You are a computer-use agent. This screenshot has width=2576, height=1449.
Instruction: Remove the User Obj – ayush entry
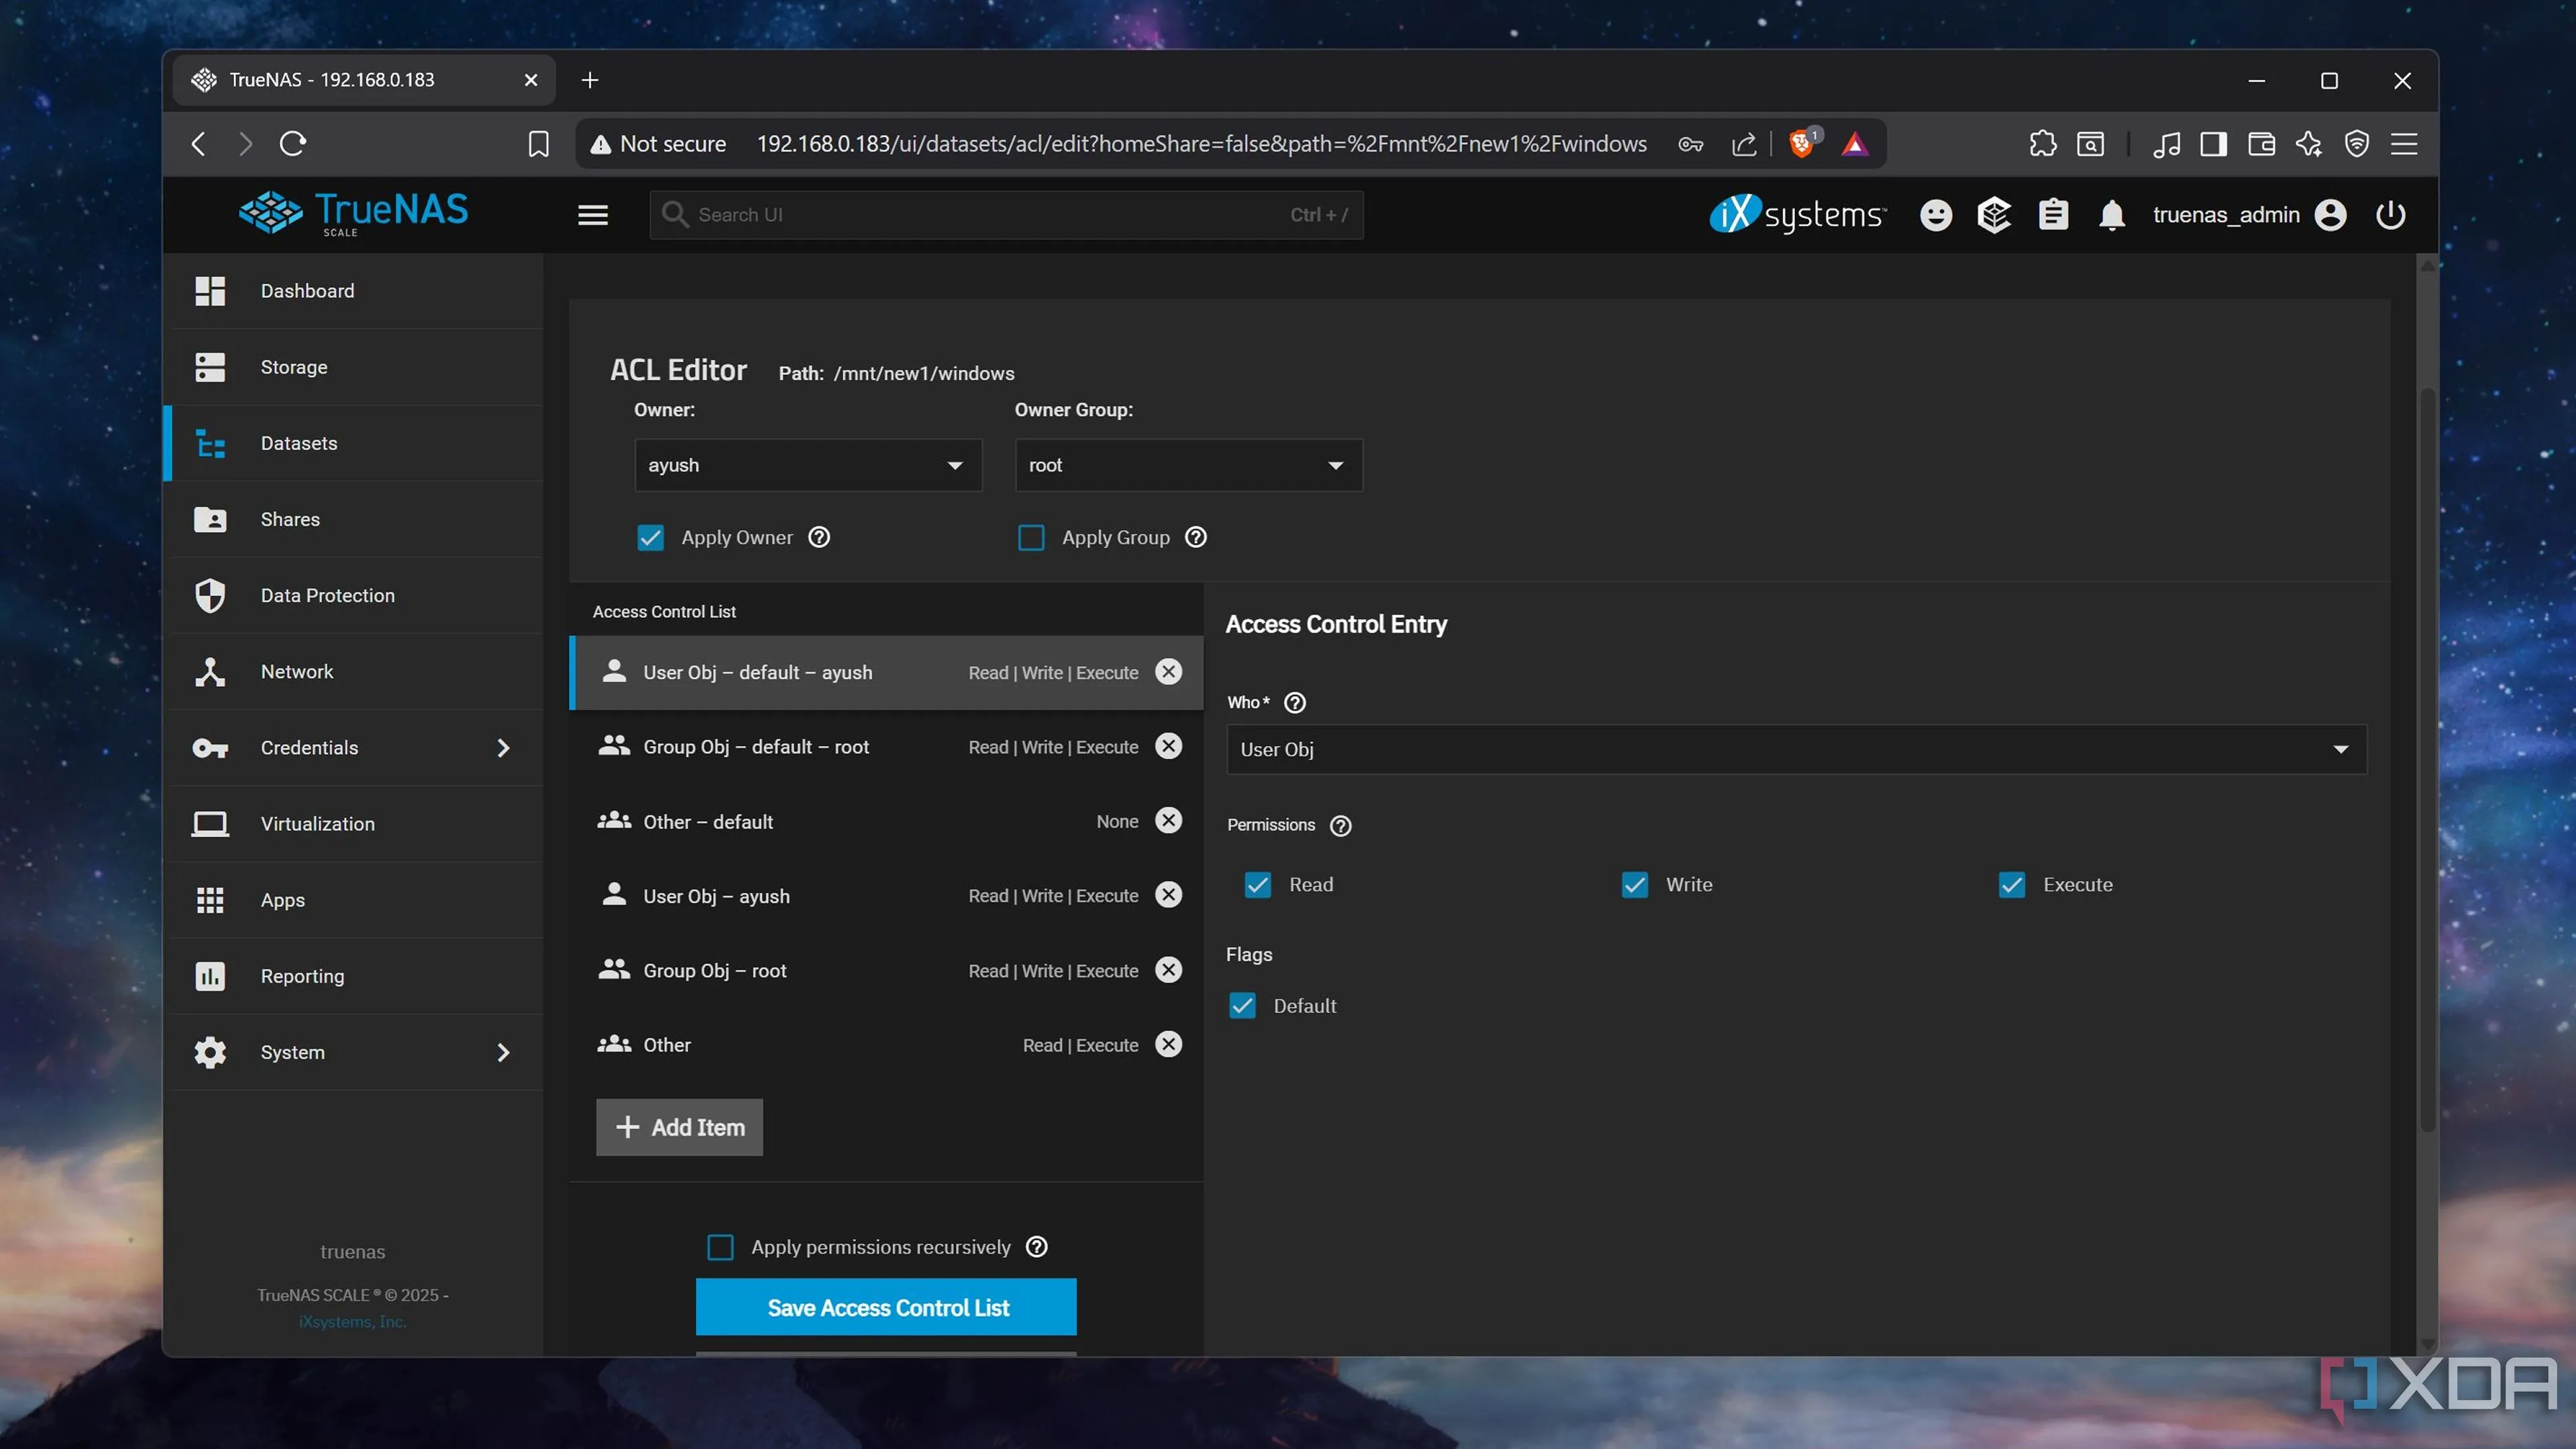[1168, 895]
